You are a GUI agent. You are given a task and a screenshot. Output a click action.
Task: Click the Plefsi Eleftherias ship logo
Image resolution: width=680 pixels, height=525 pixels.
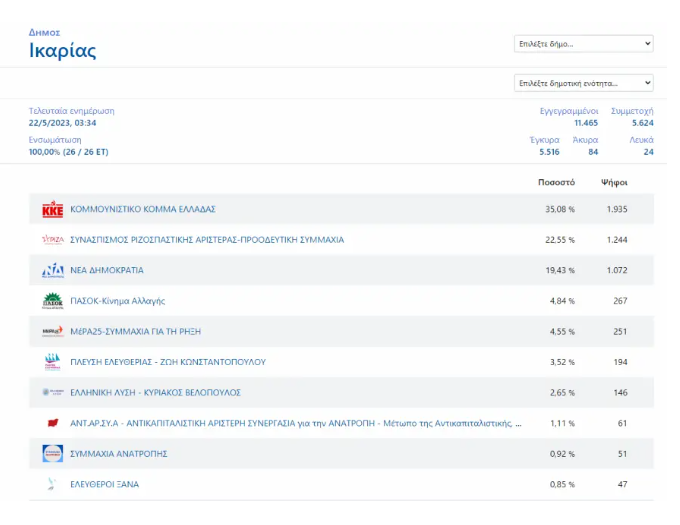(52, 362)
